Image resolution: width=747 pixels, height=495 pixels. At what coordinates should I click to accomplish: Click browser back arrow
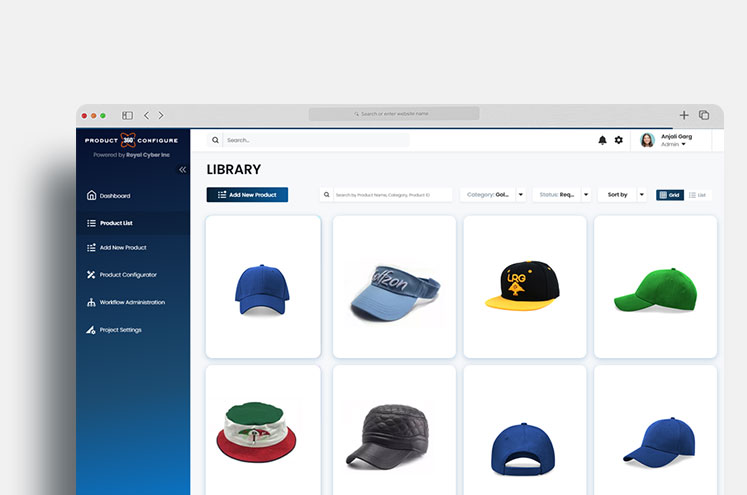(146, 115)
